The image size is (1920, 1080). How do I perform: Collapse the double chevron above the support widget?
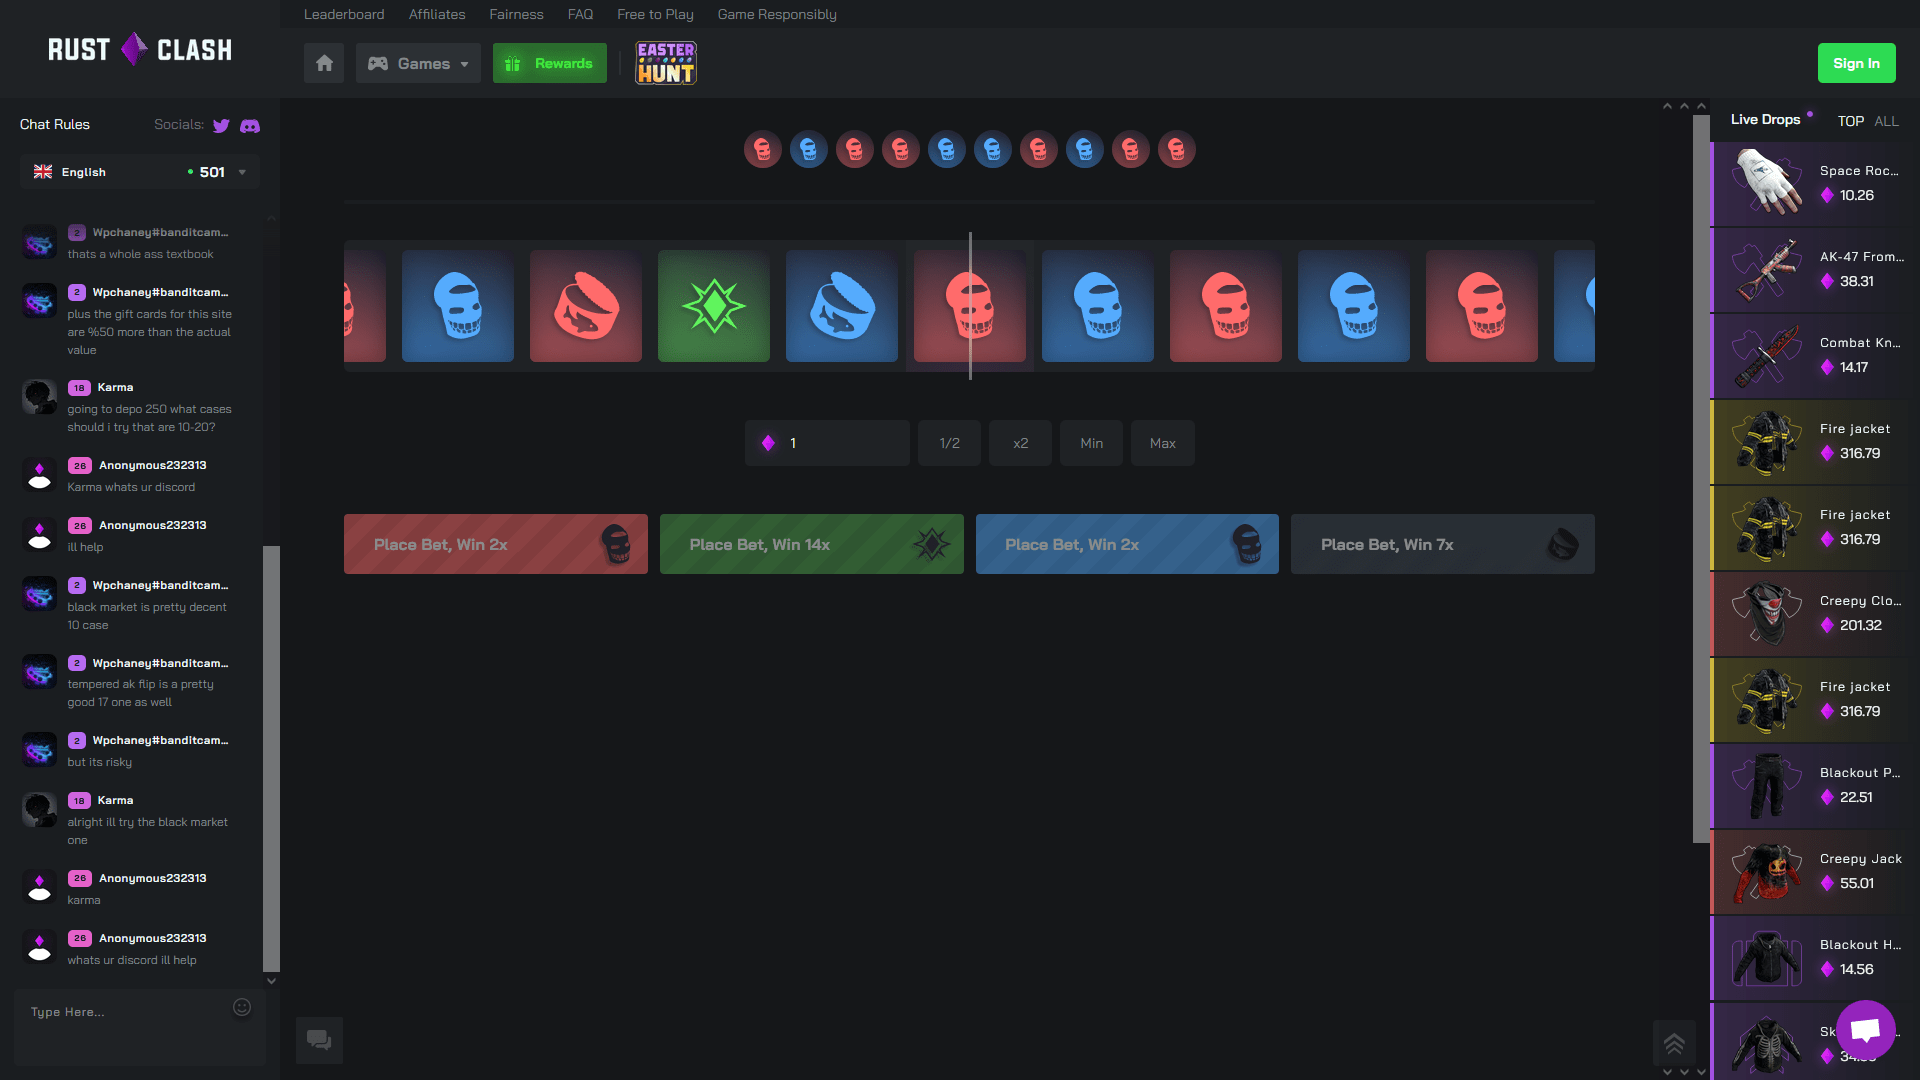pyautogui.click(x=1675, y=1044)
